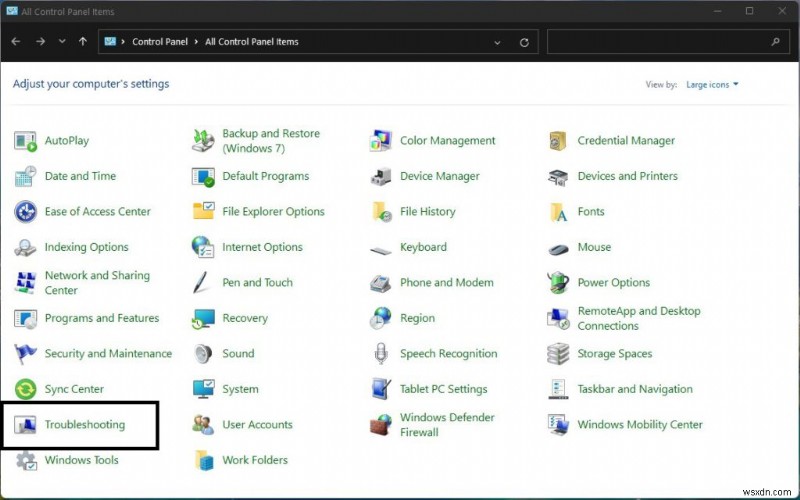Viewport: 800px width, 500px height.
Task: Click the Windows Mobility Center label
Action: [640, 424]
